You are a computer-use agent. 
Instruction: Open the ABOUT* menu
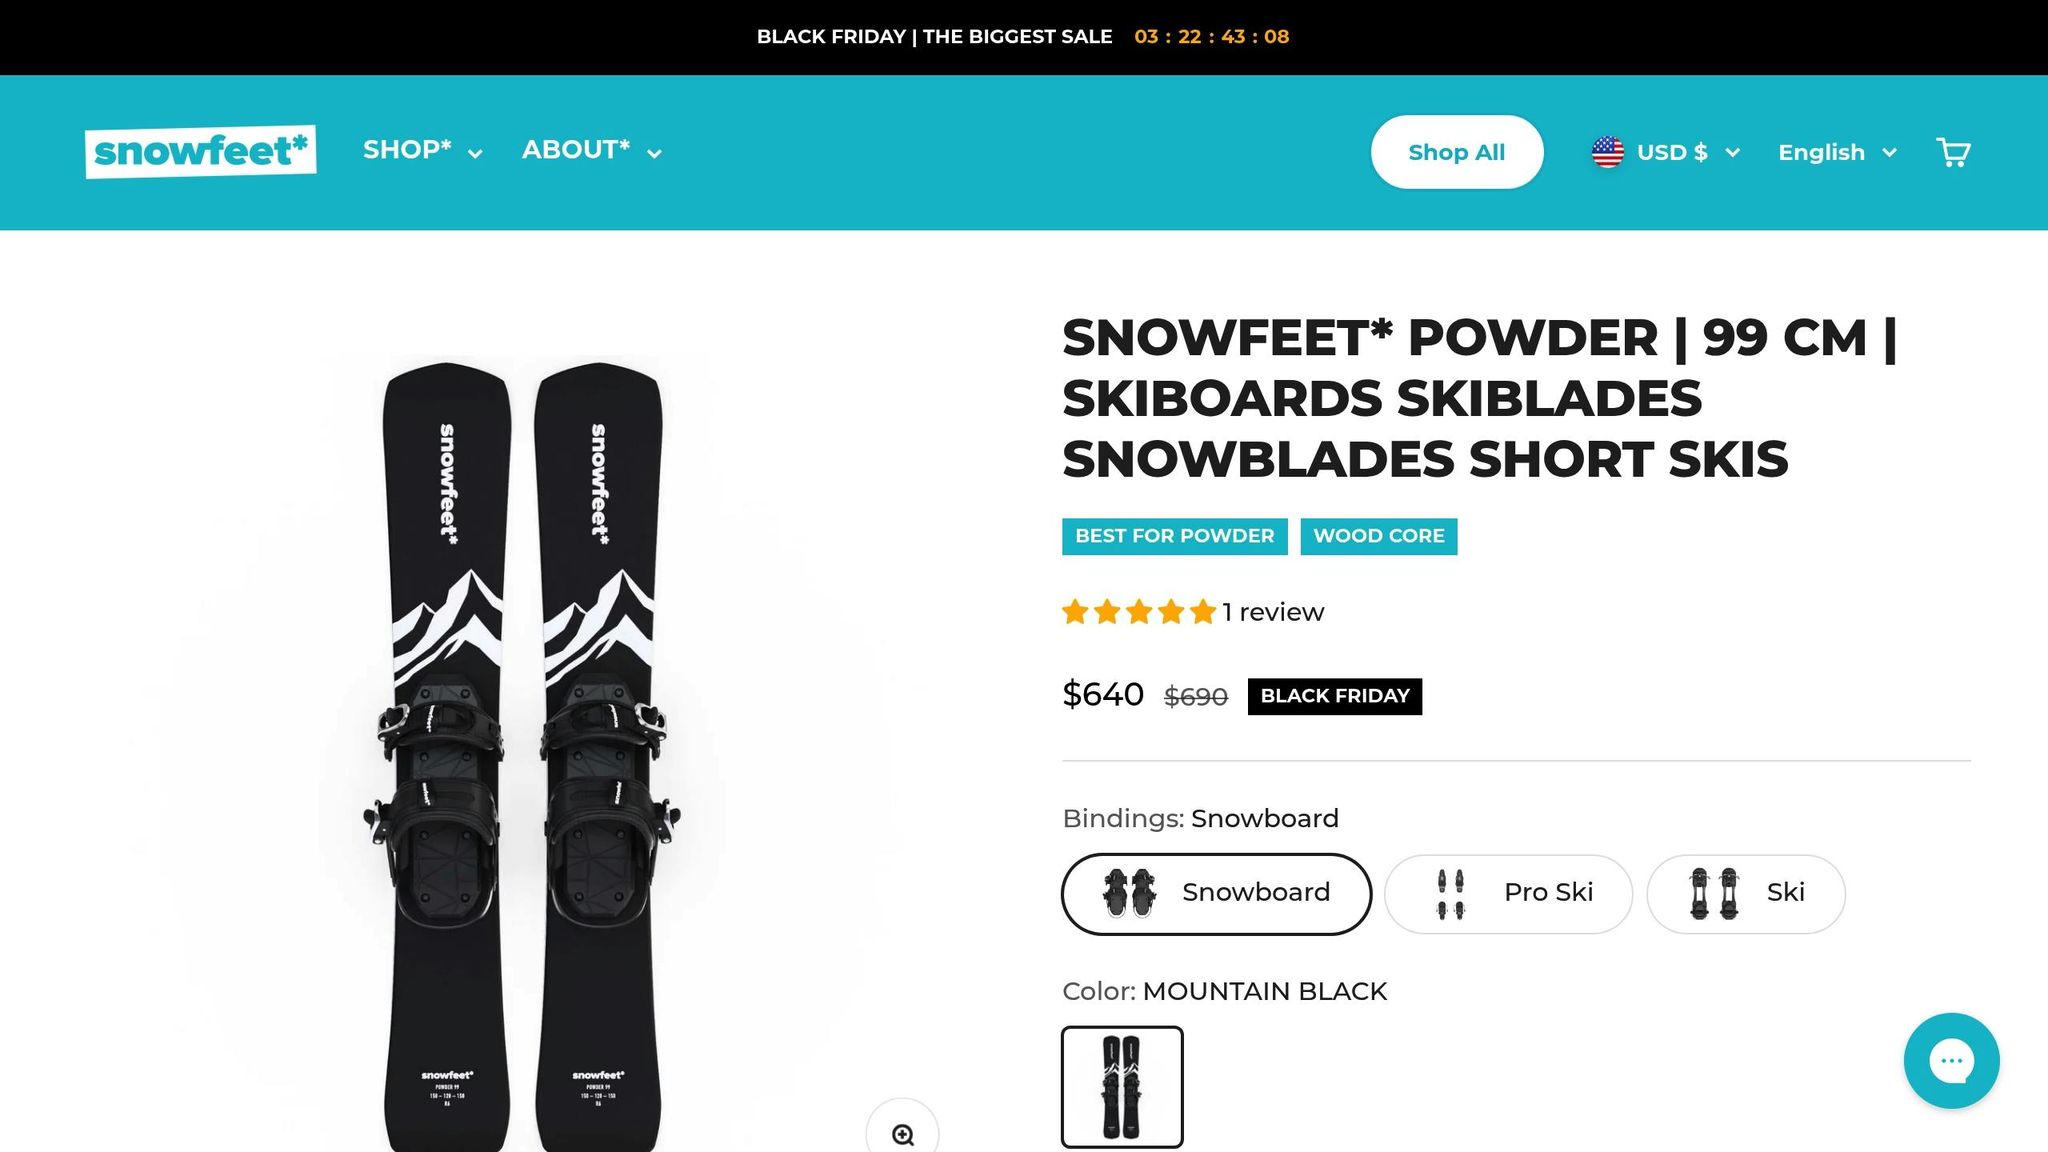pyautogui.click(x=589, y=150)
